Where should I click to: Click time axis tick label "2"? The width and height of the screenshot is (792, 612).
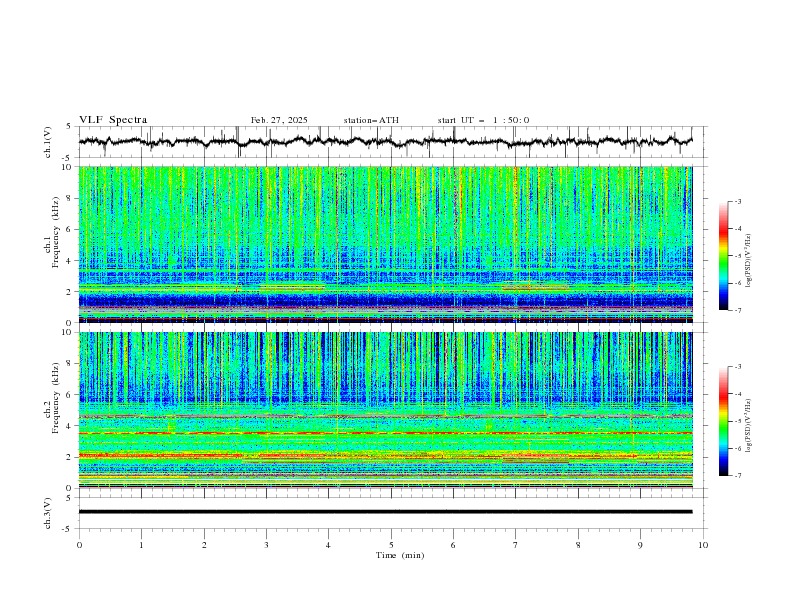[x=204, y=545]
